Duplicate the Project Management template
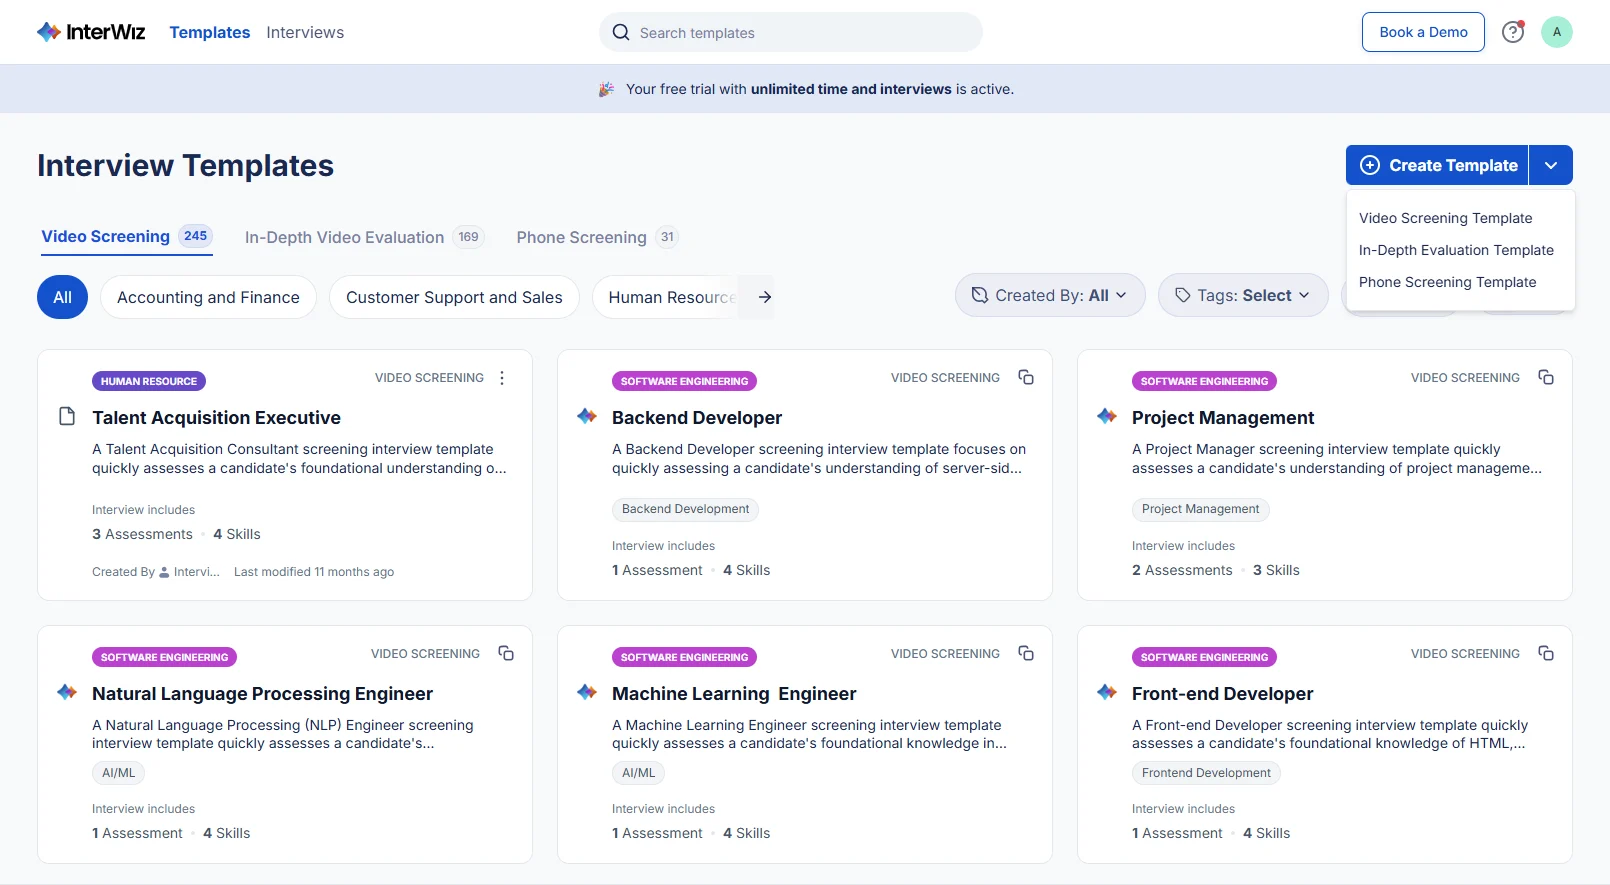The width and height of the screenshot is (1610, 885). point(1546,377)
